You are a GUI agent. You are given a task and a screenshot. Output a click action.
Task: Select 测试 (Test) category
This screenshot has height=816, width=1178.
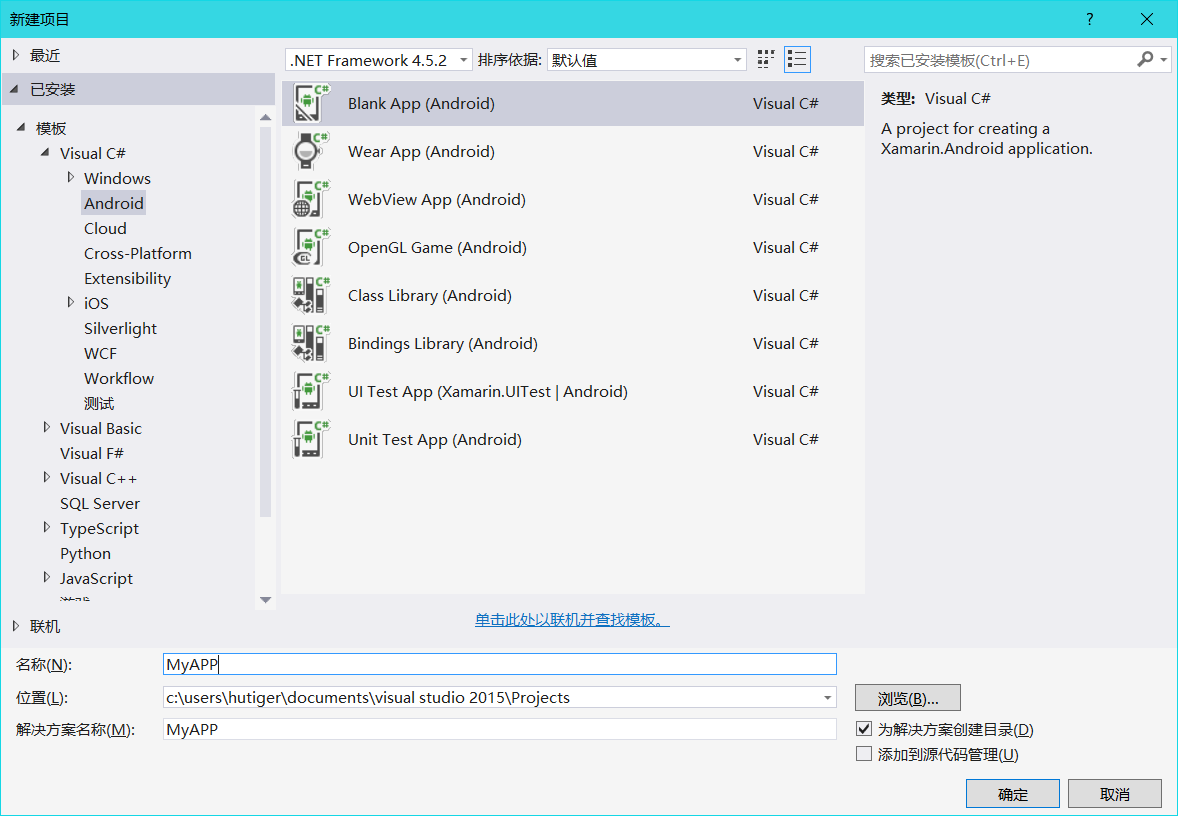click(x=99, y=403)
